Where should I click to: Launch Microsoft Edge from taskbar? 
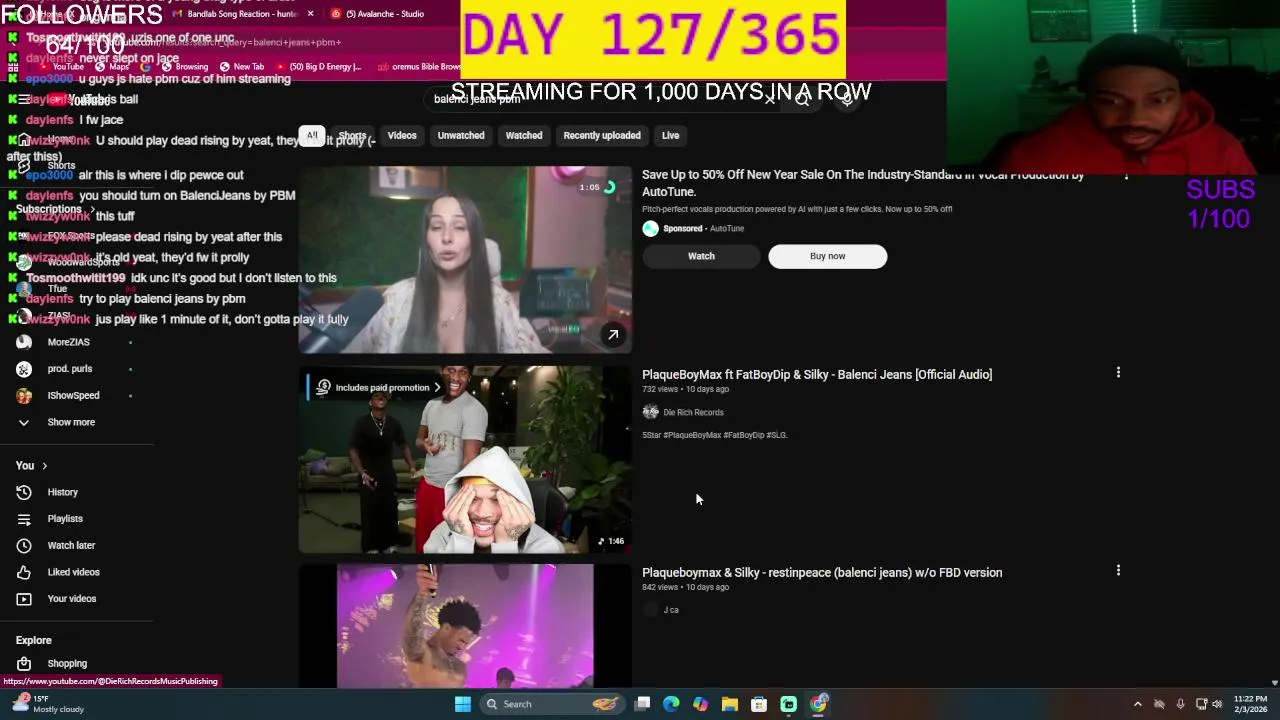(x=671, y=704)
